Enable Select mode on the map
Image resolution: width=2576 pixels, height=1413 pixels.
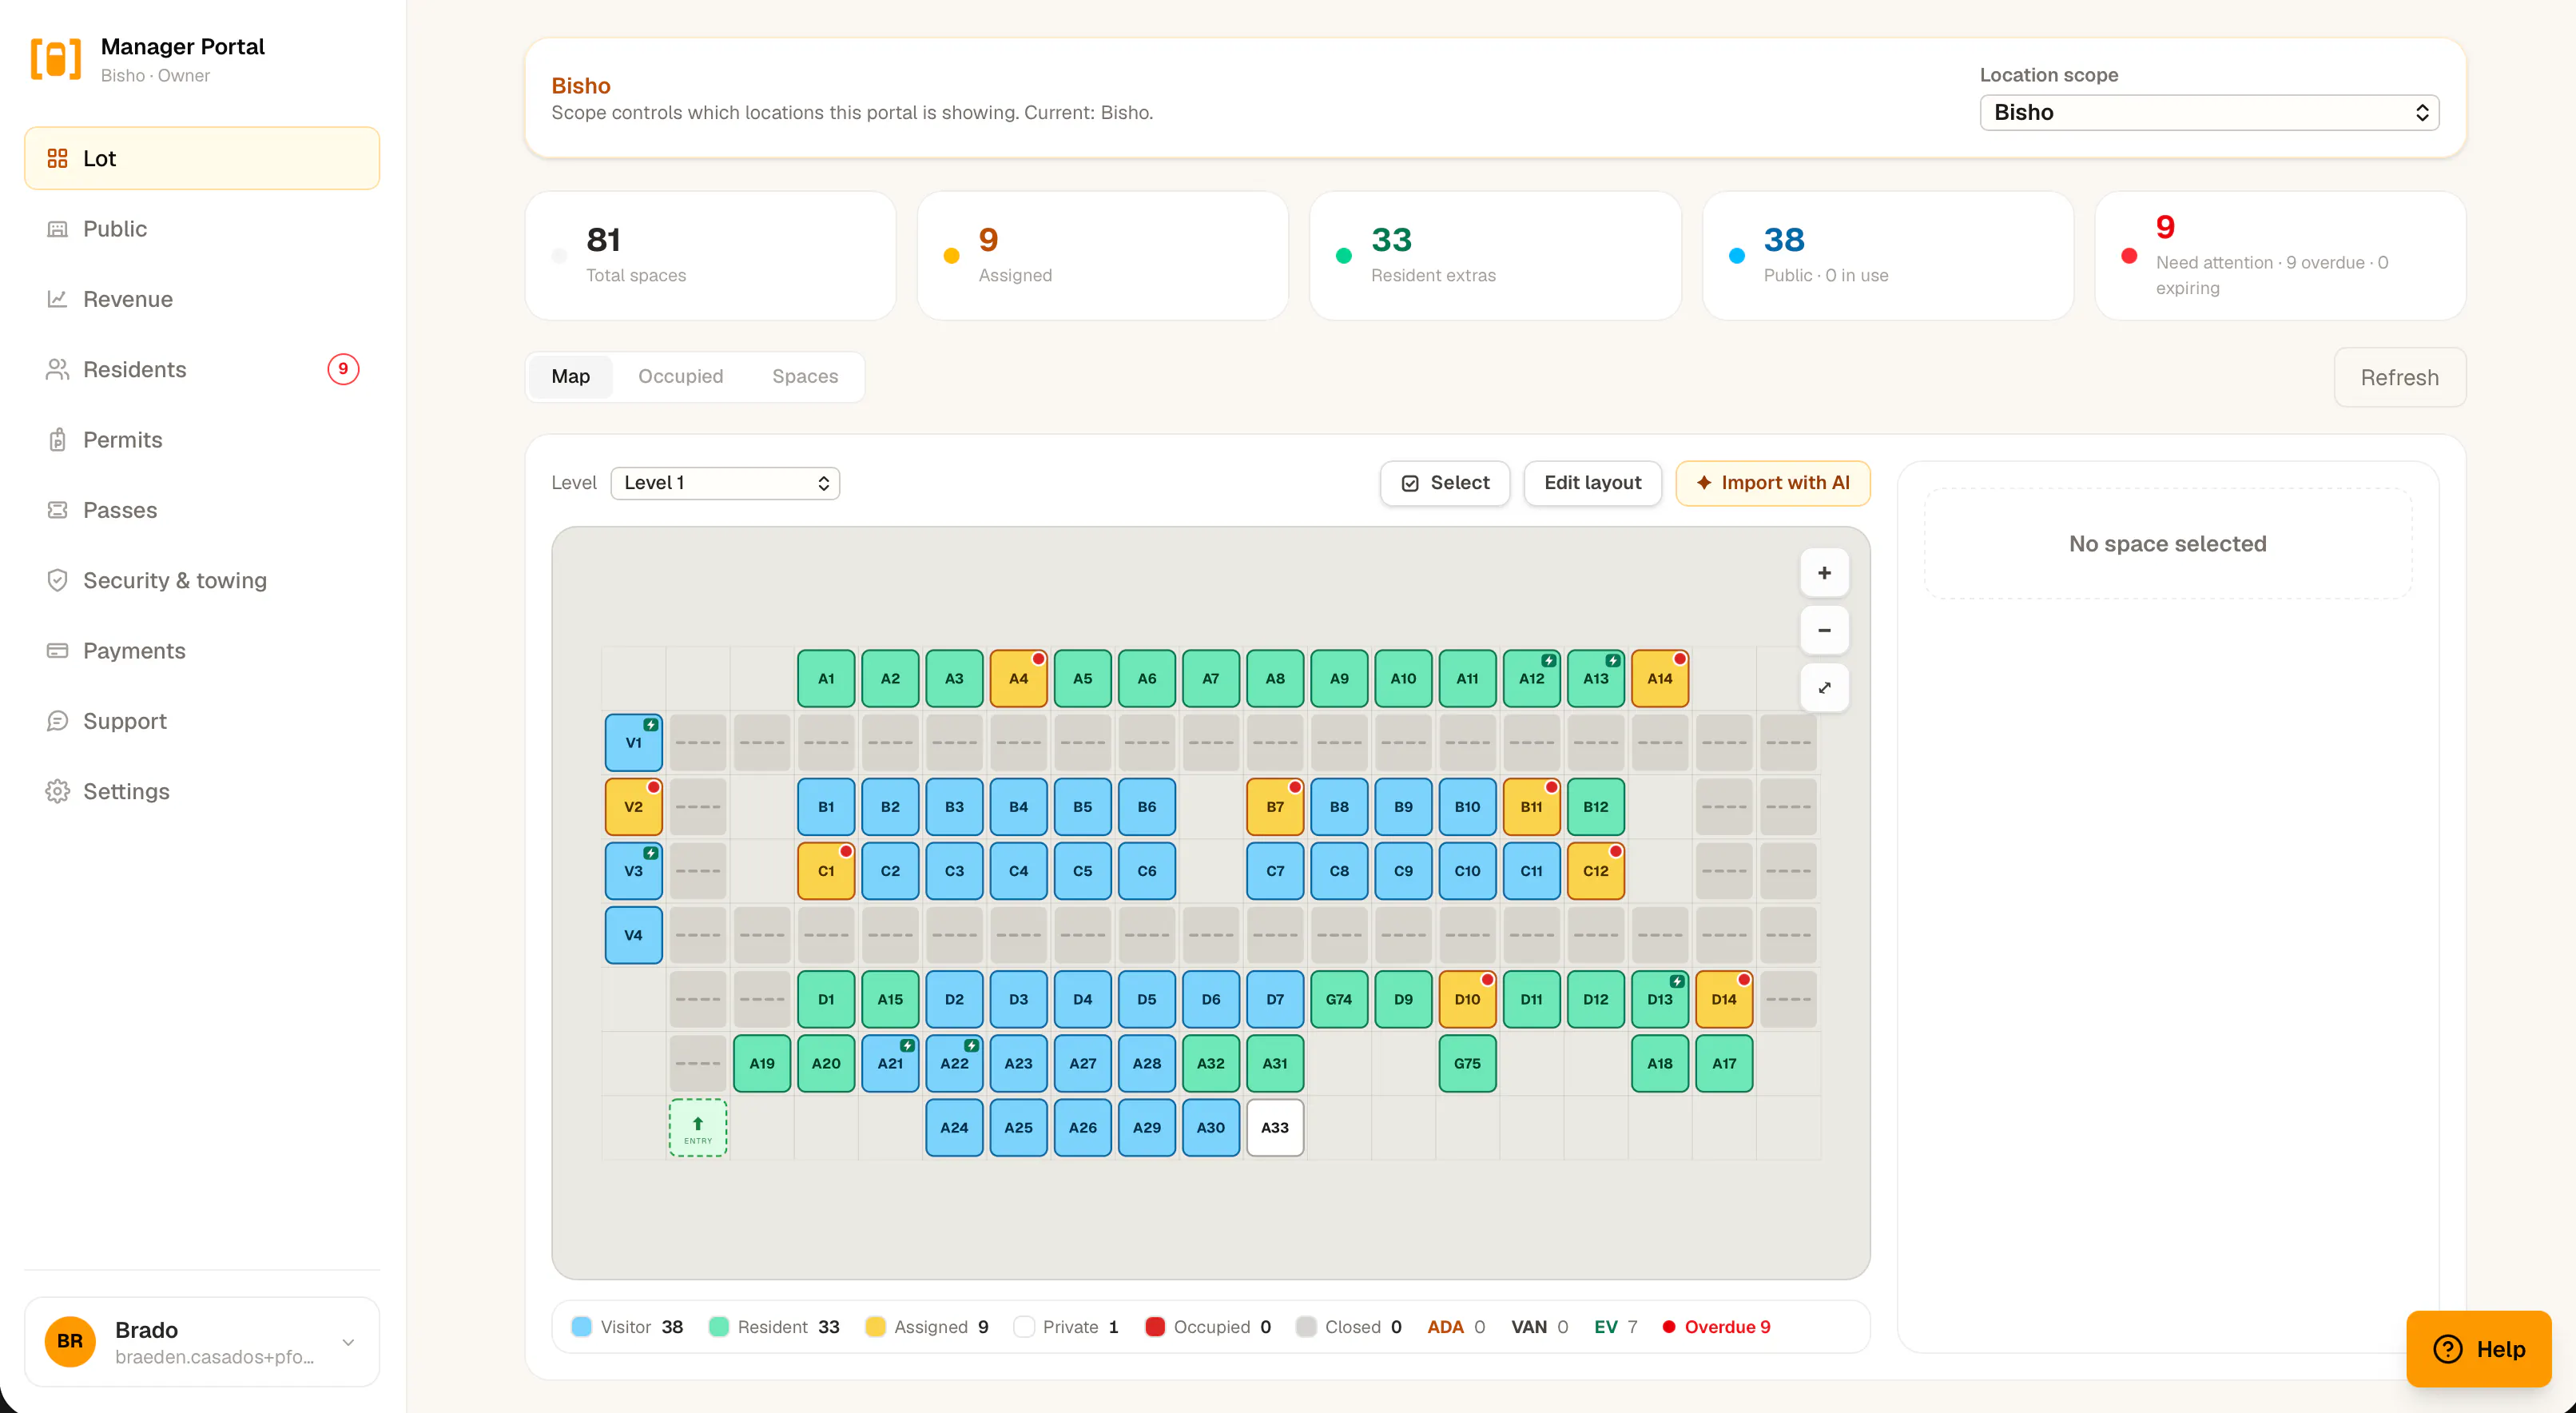(1445, 483)
